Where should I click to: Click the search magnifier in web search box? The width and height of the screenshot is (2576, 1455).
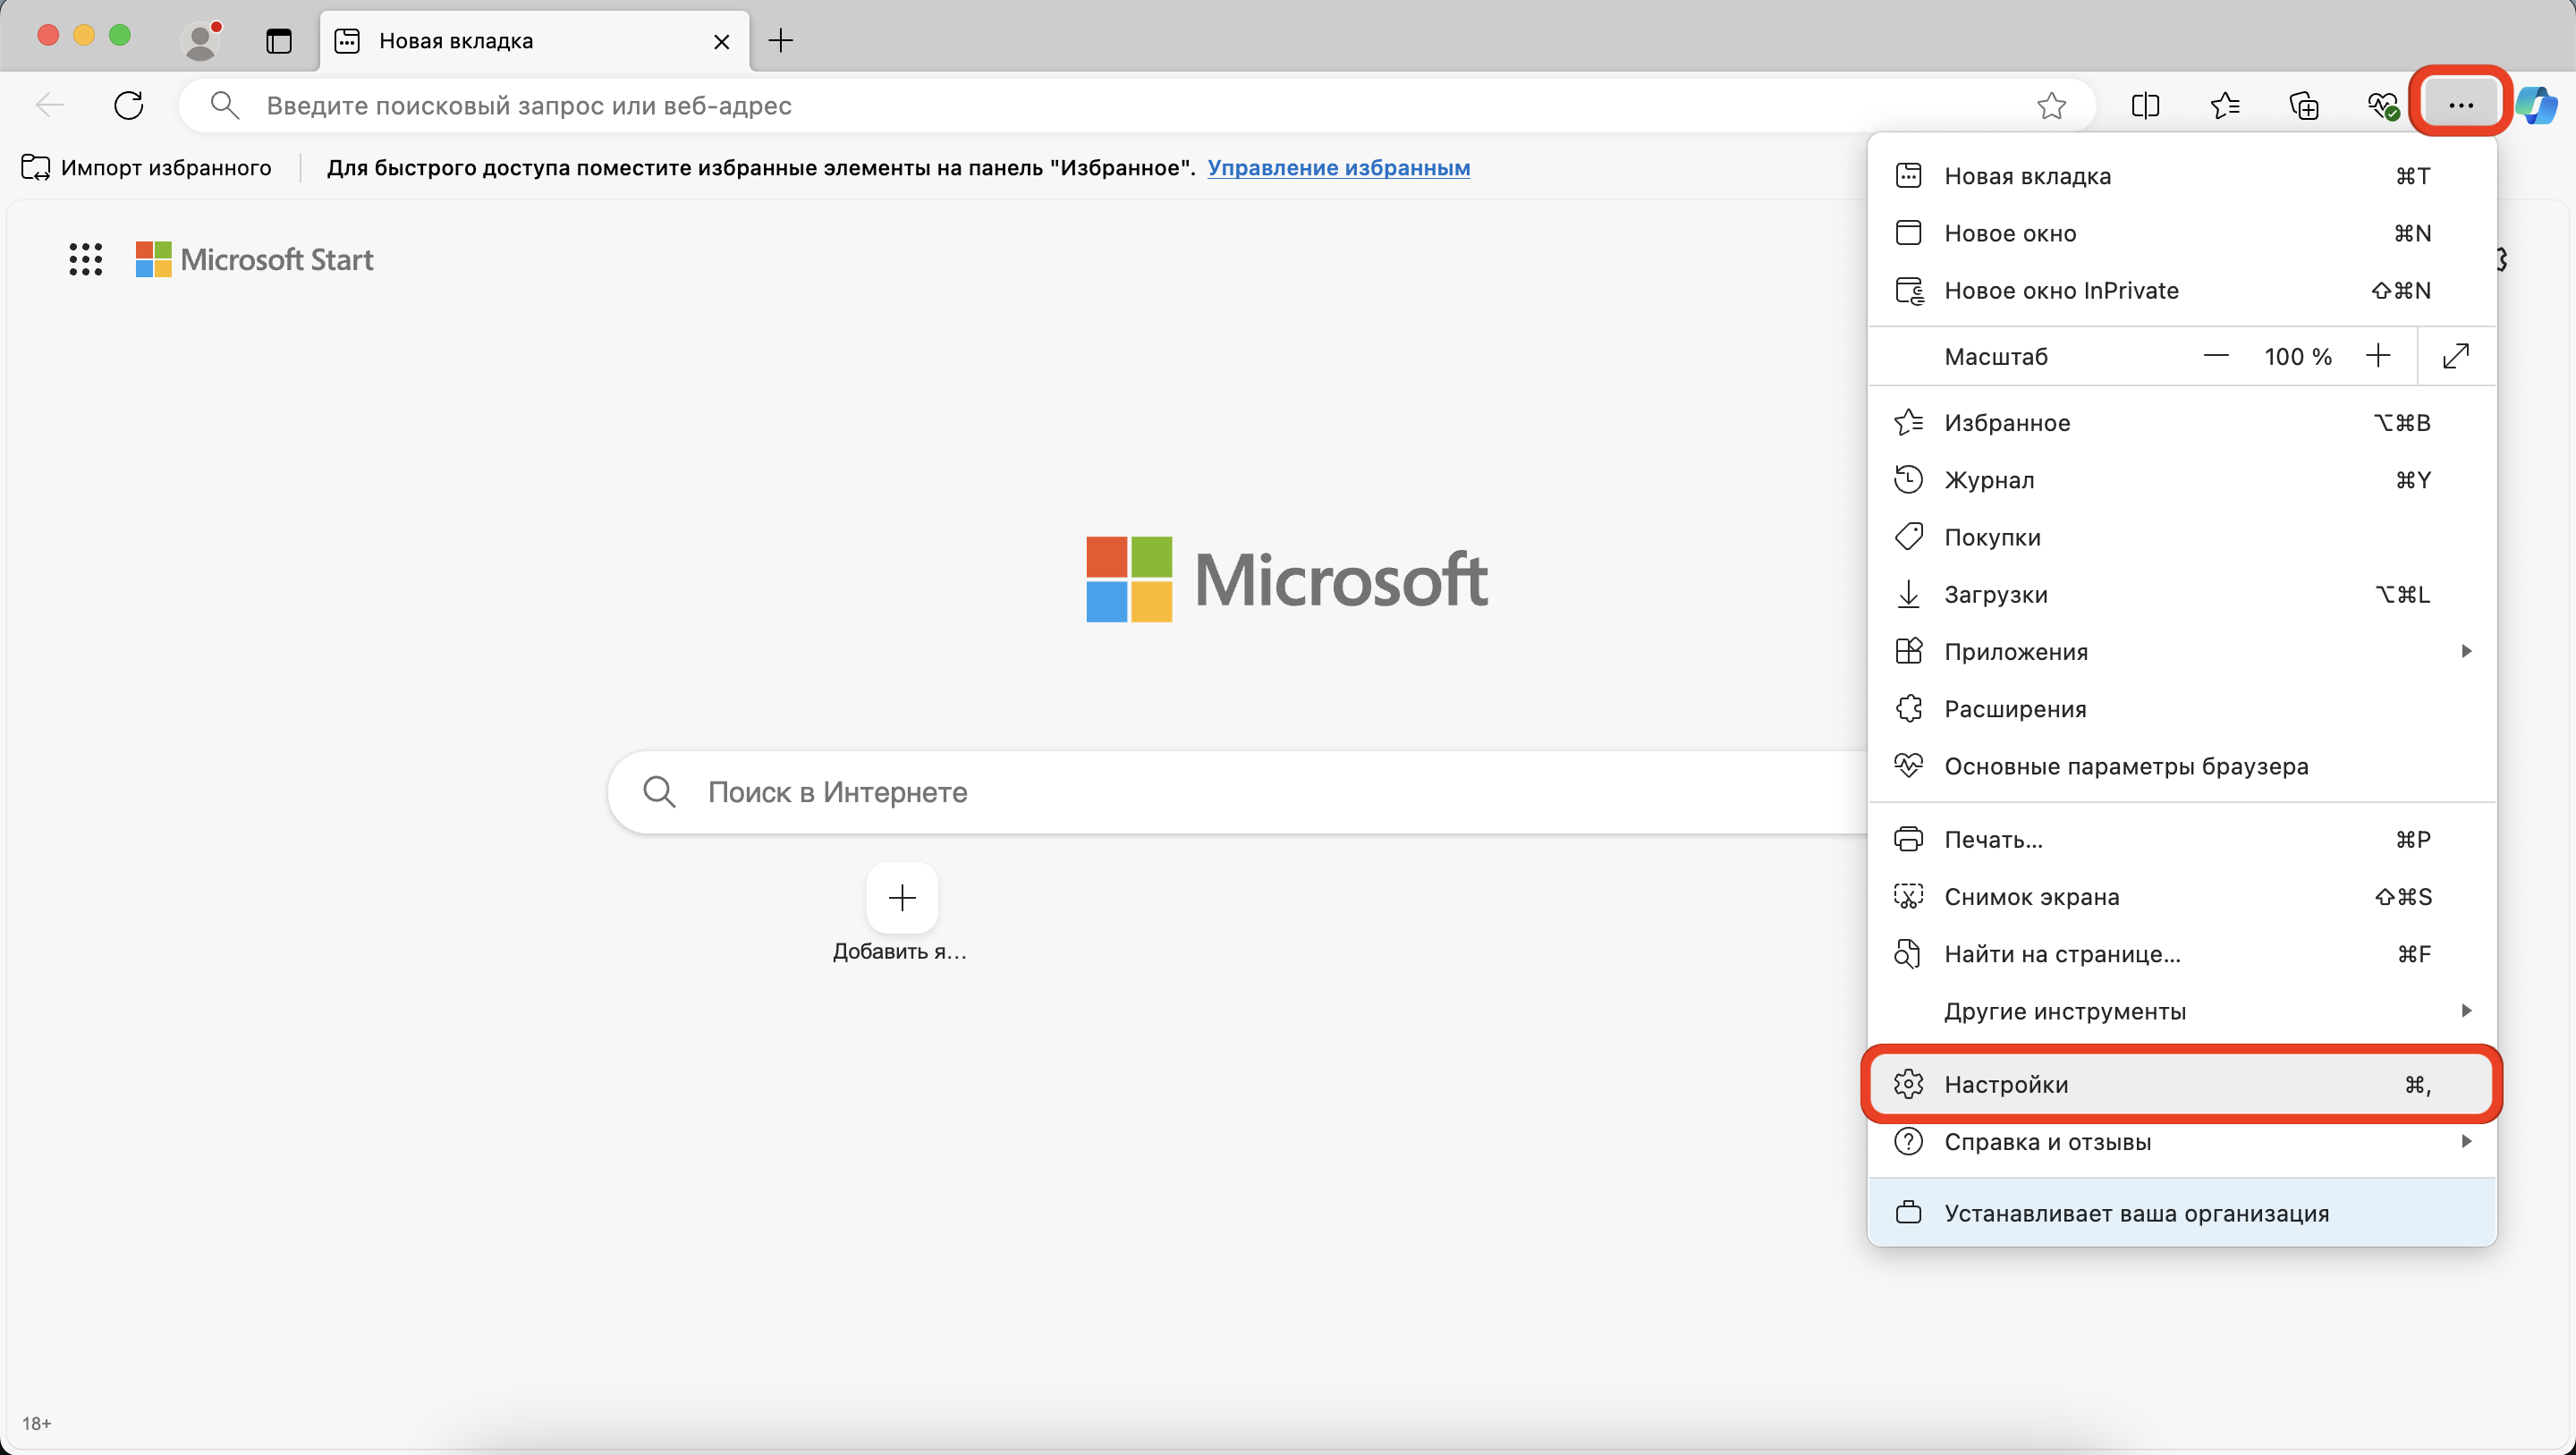pyautogui.click(x=659, y=792)
